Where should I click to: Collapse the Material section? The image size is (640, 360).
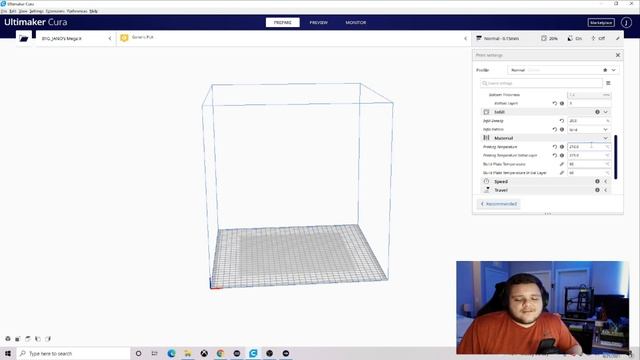[x=606, y=138]
